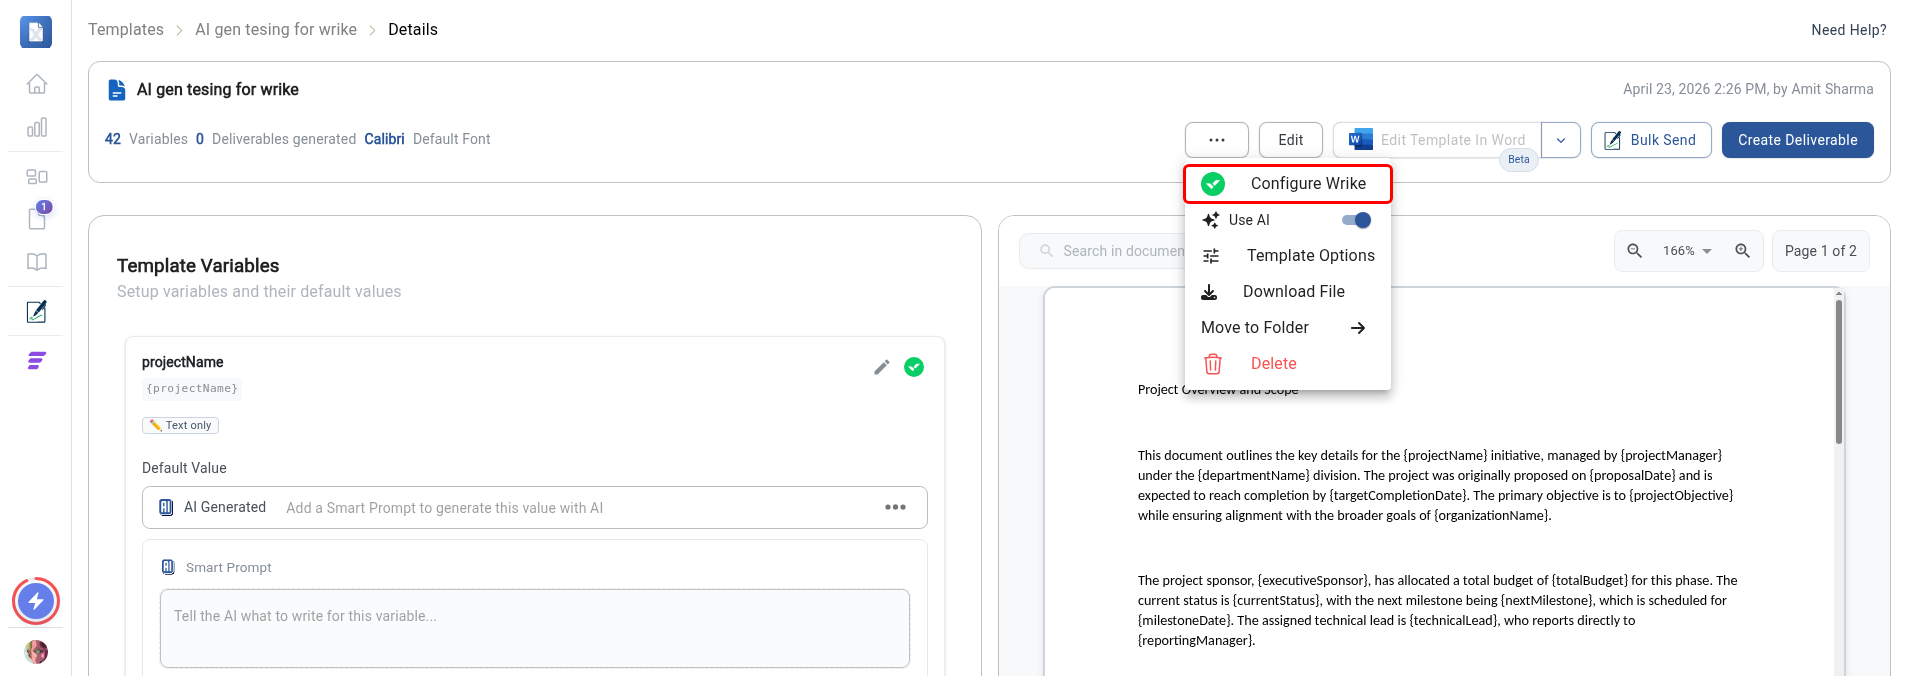The width and height of the screenshot is (1907, 676).
Task: Choose Download File from the menu
Action: (1288, 292)
